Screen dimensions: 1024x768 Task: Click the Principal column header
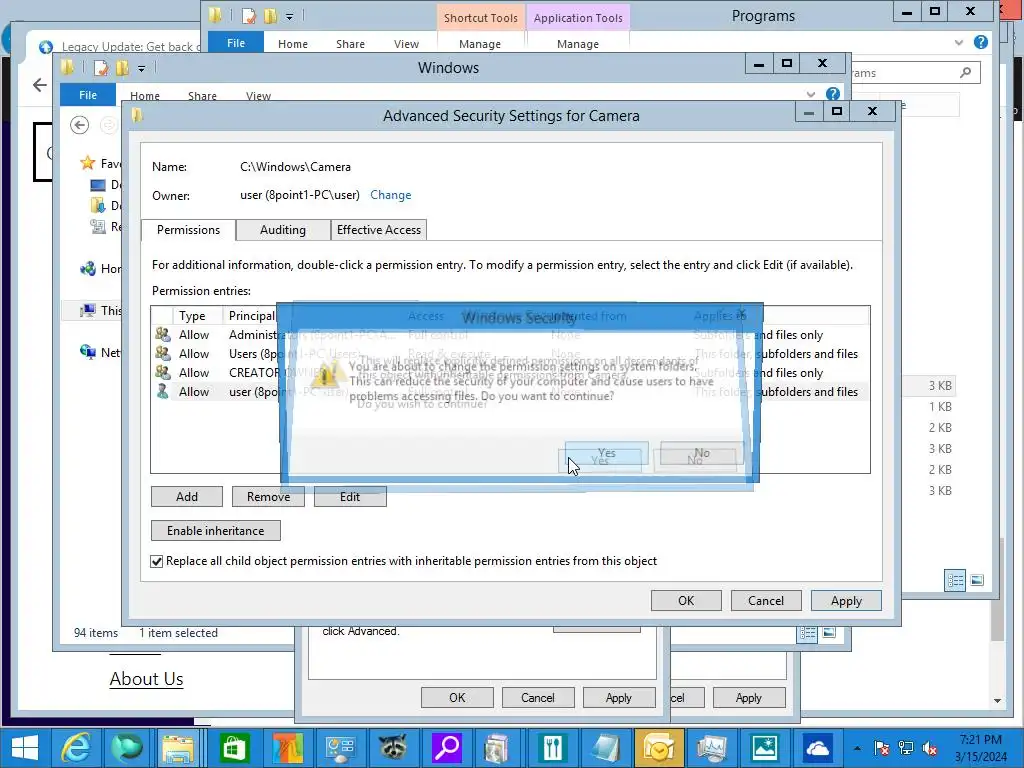click(x=251, y=315)
